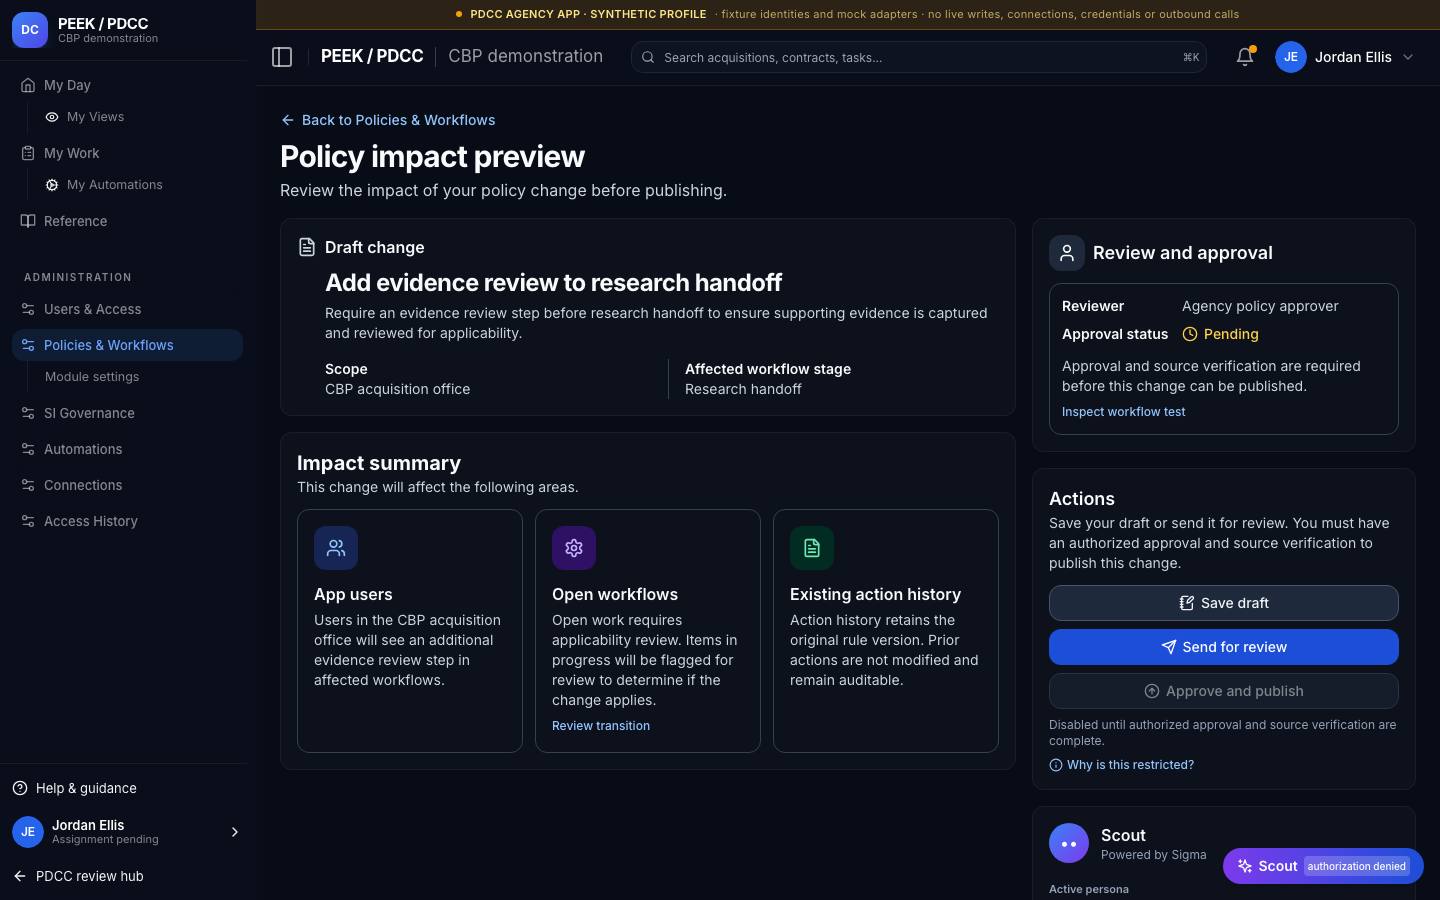The width and height of the screenshot is (1440, 900).
Task: Click the DC workspace logo badge
Action: tap(30, 30)
